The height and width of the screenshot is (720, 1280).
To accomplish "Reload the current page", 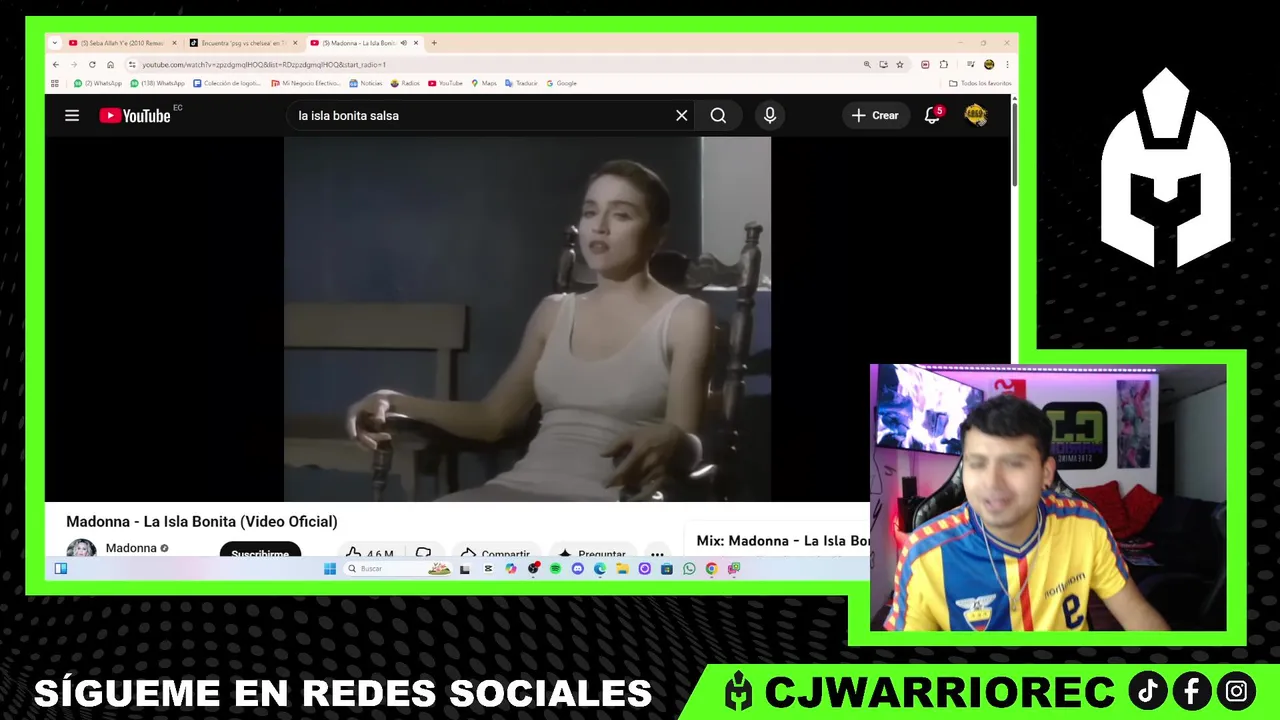I will click(92, 64).
